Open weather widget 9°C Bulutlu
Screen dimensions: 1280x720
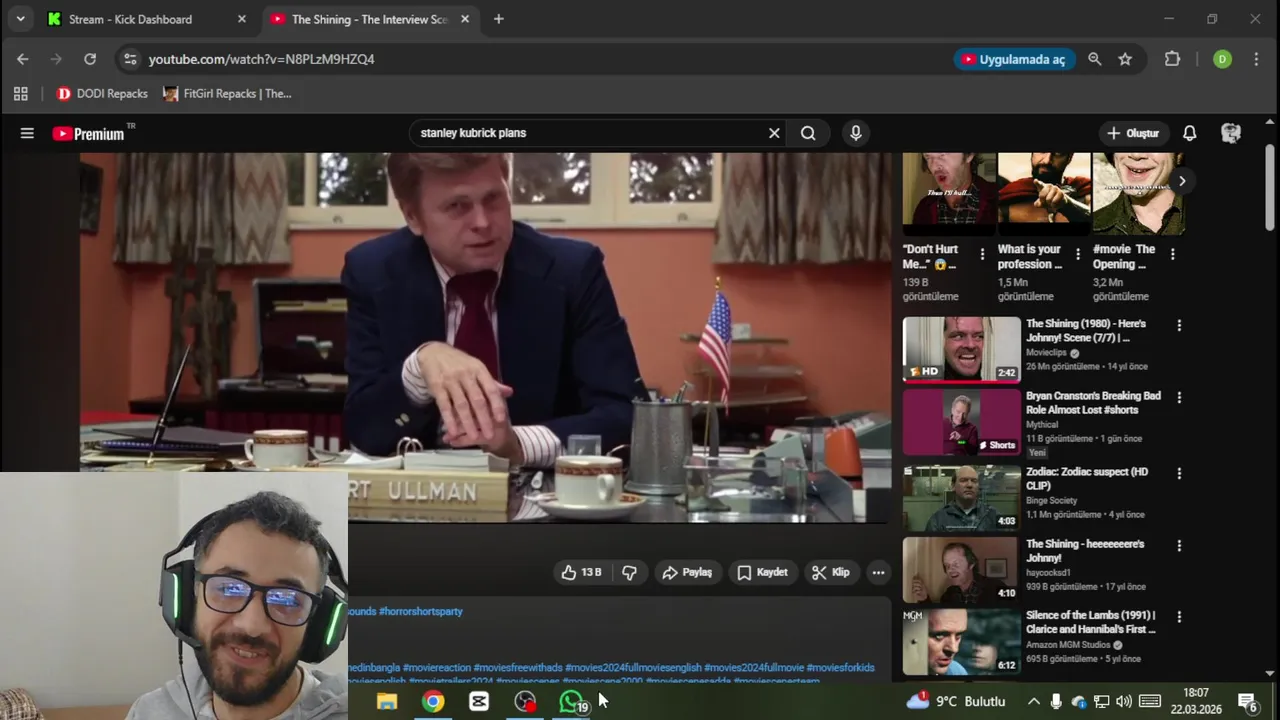955,702
